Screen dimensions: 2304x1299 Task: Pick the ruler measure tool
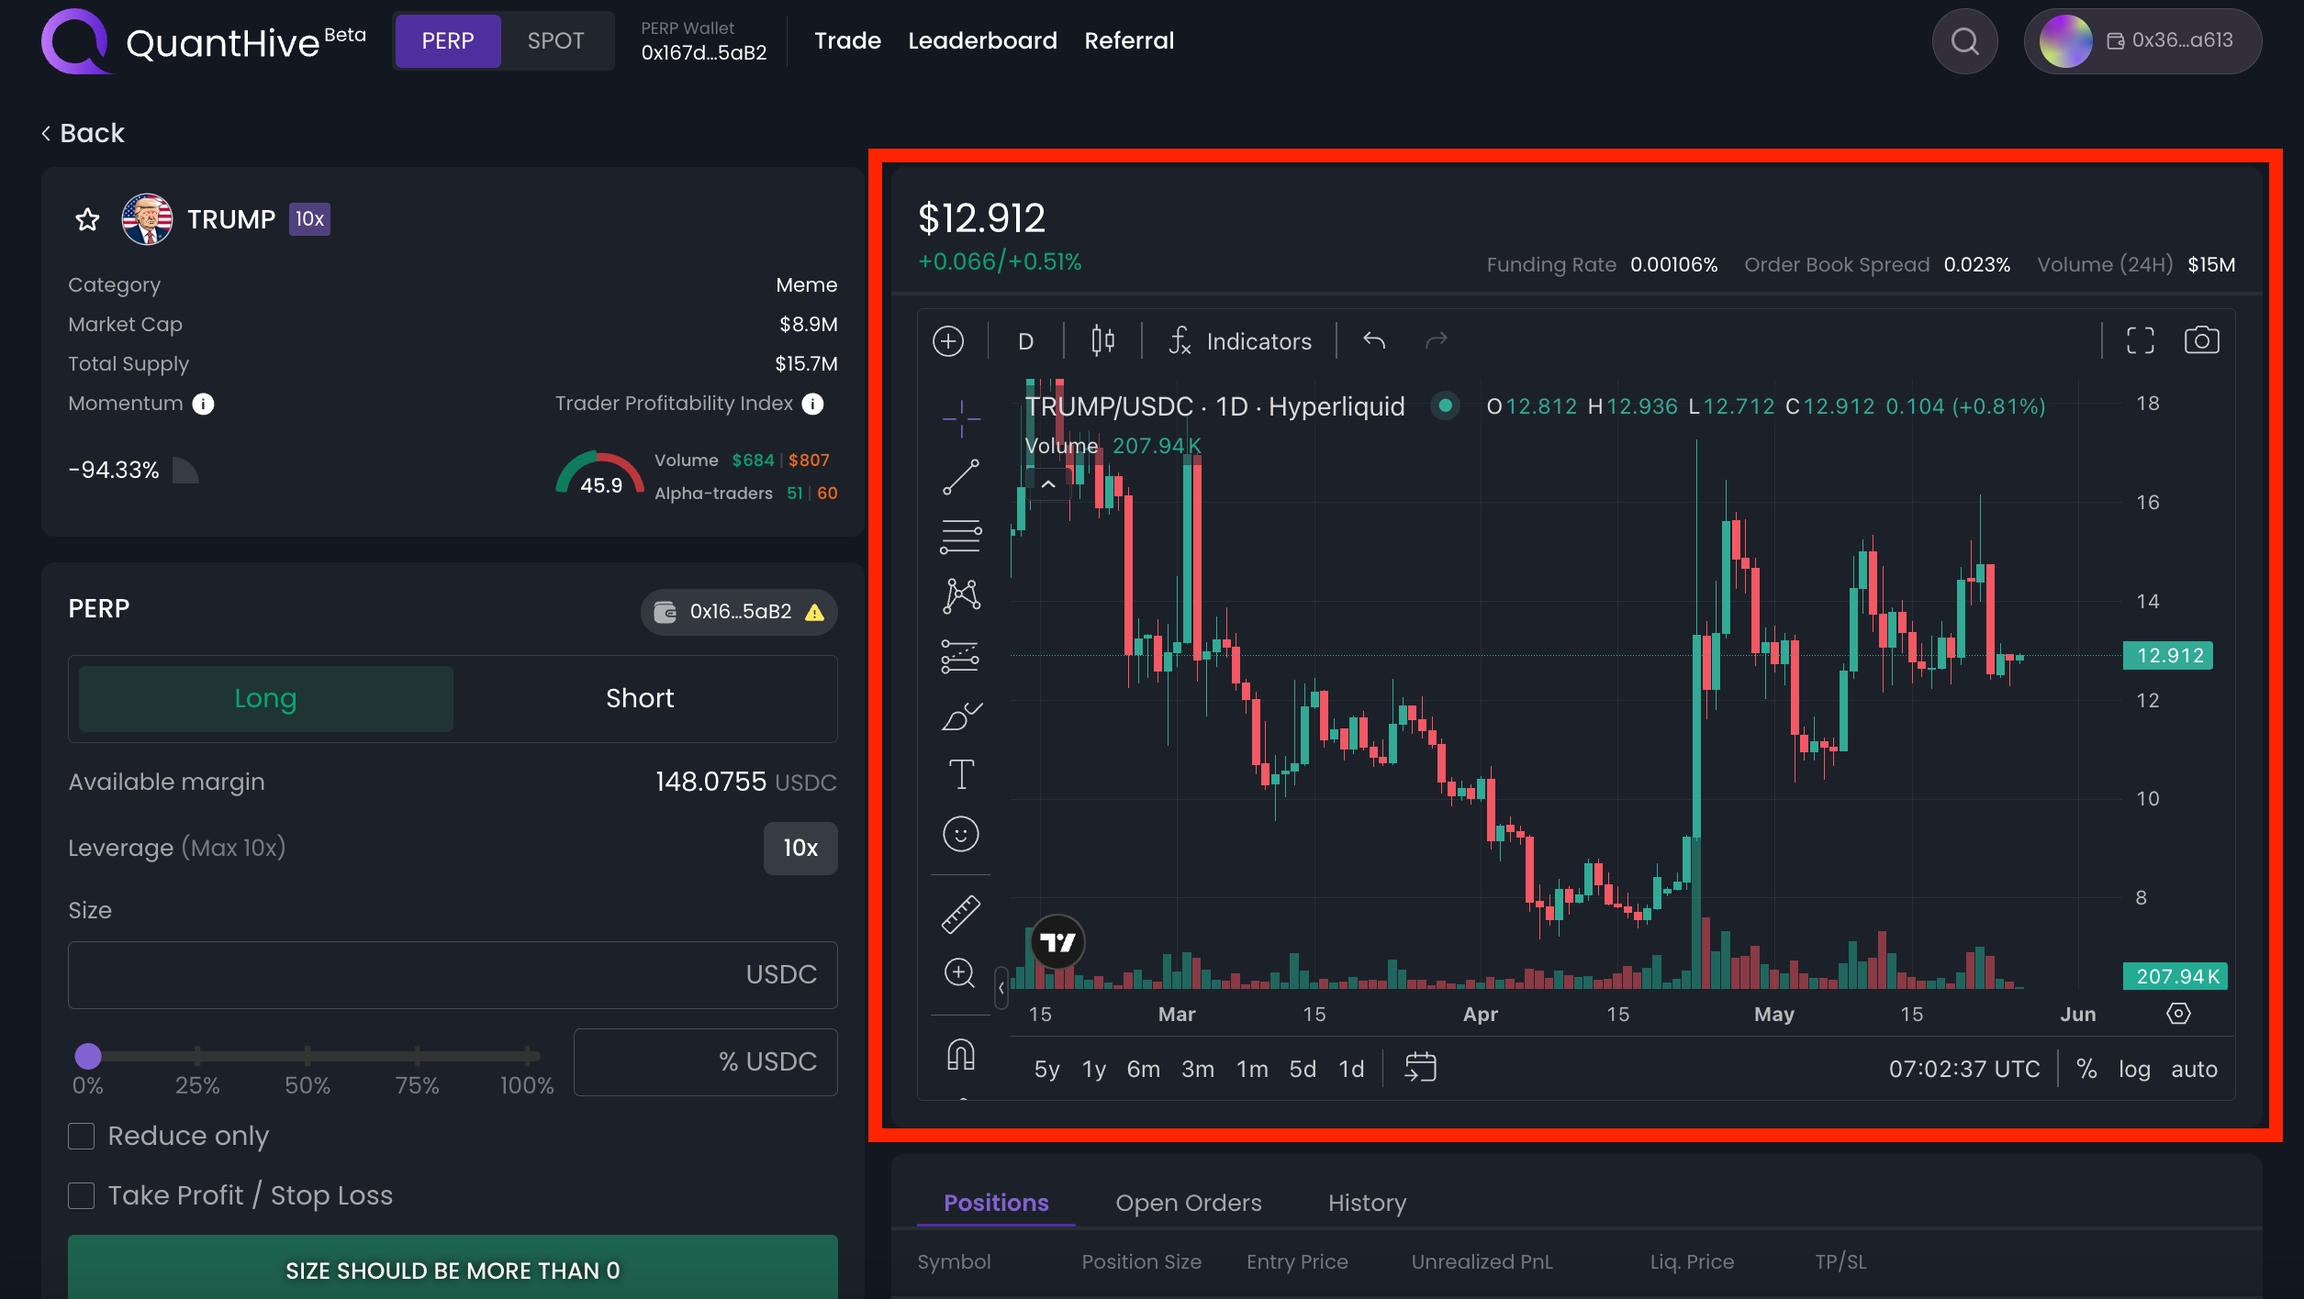960,914
